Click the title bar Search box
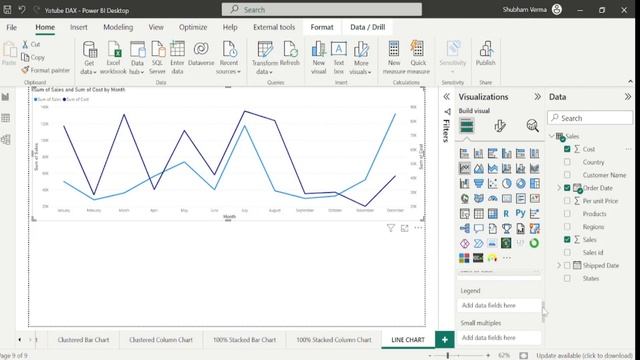Image resolution: width=640 pixels, height=360 pixels. point(322,9)
